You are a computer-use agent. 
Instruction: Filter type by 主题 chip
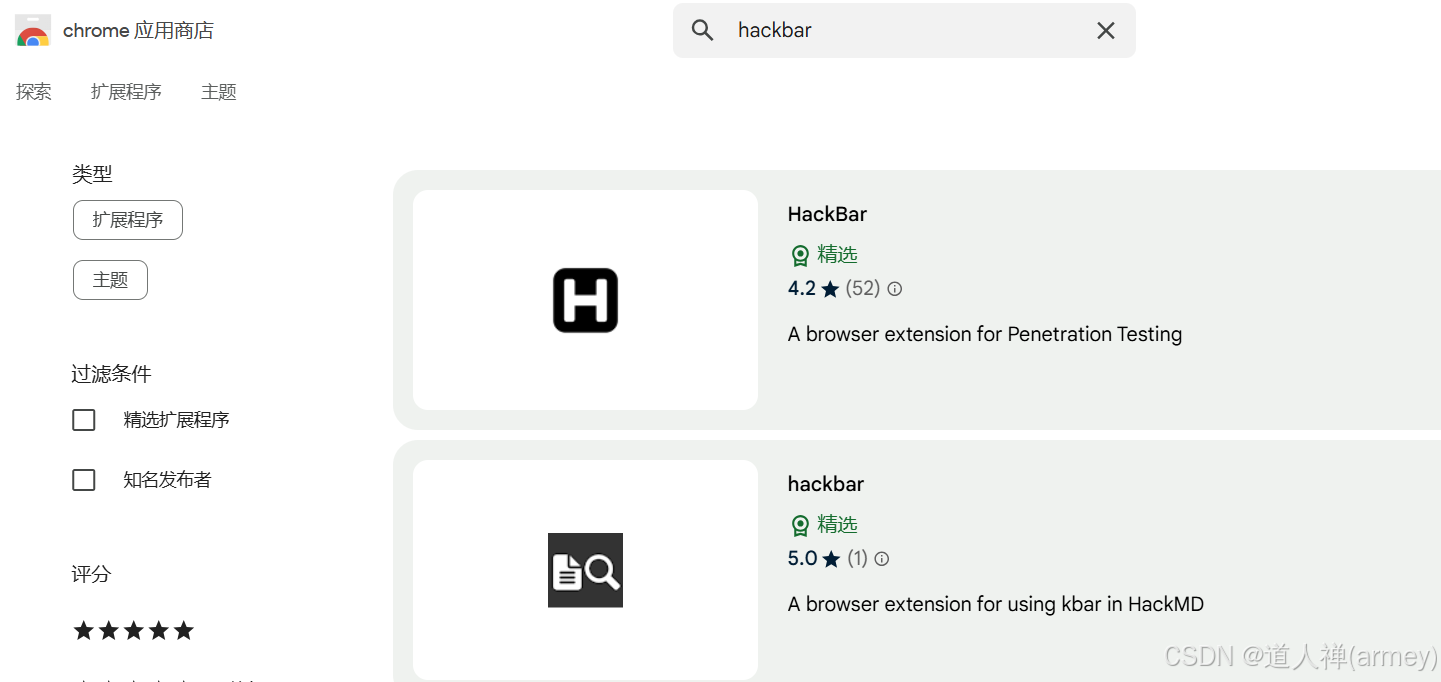[x=110, y=280]
